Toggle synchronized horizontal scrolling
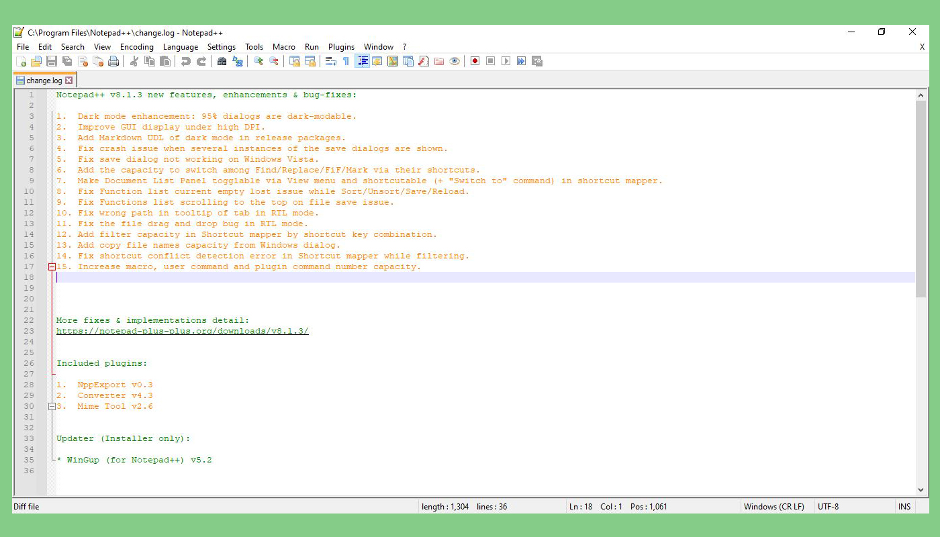 click(310, 61)
